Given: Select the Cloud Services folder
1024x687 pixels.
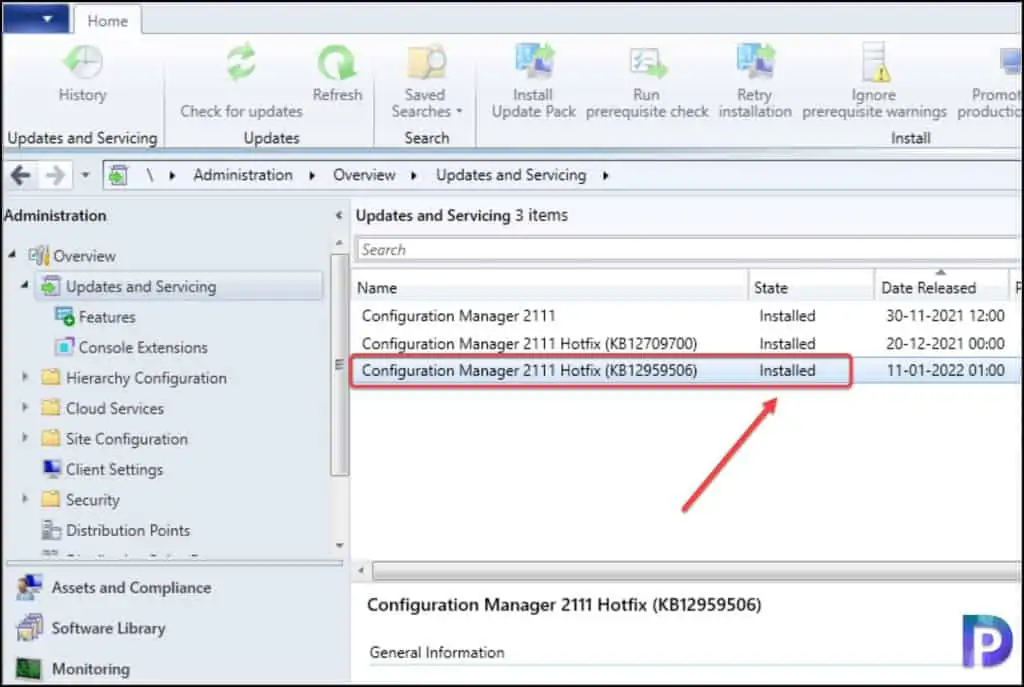Looking at the screenshot, I should click(114, 409).
